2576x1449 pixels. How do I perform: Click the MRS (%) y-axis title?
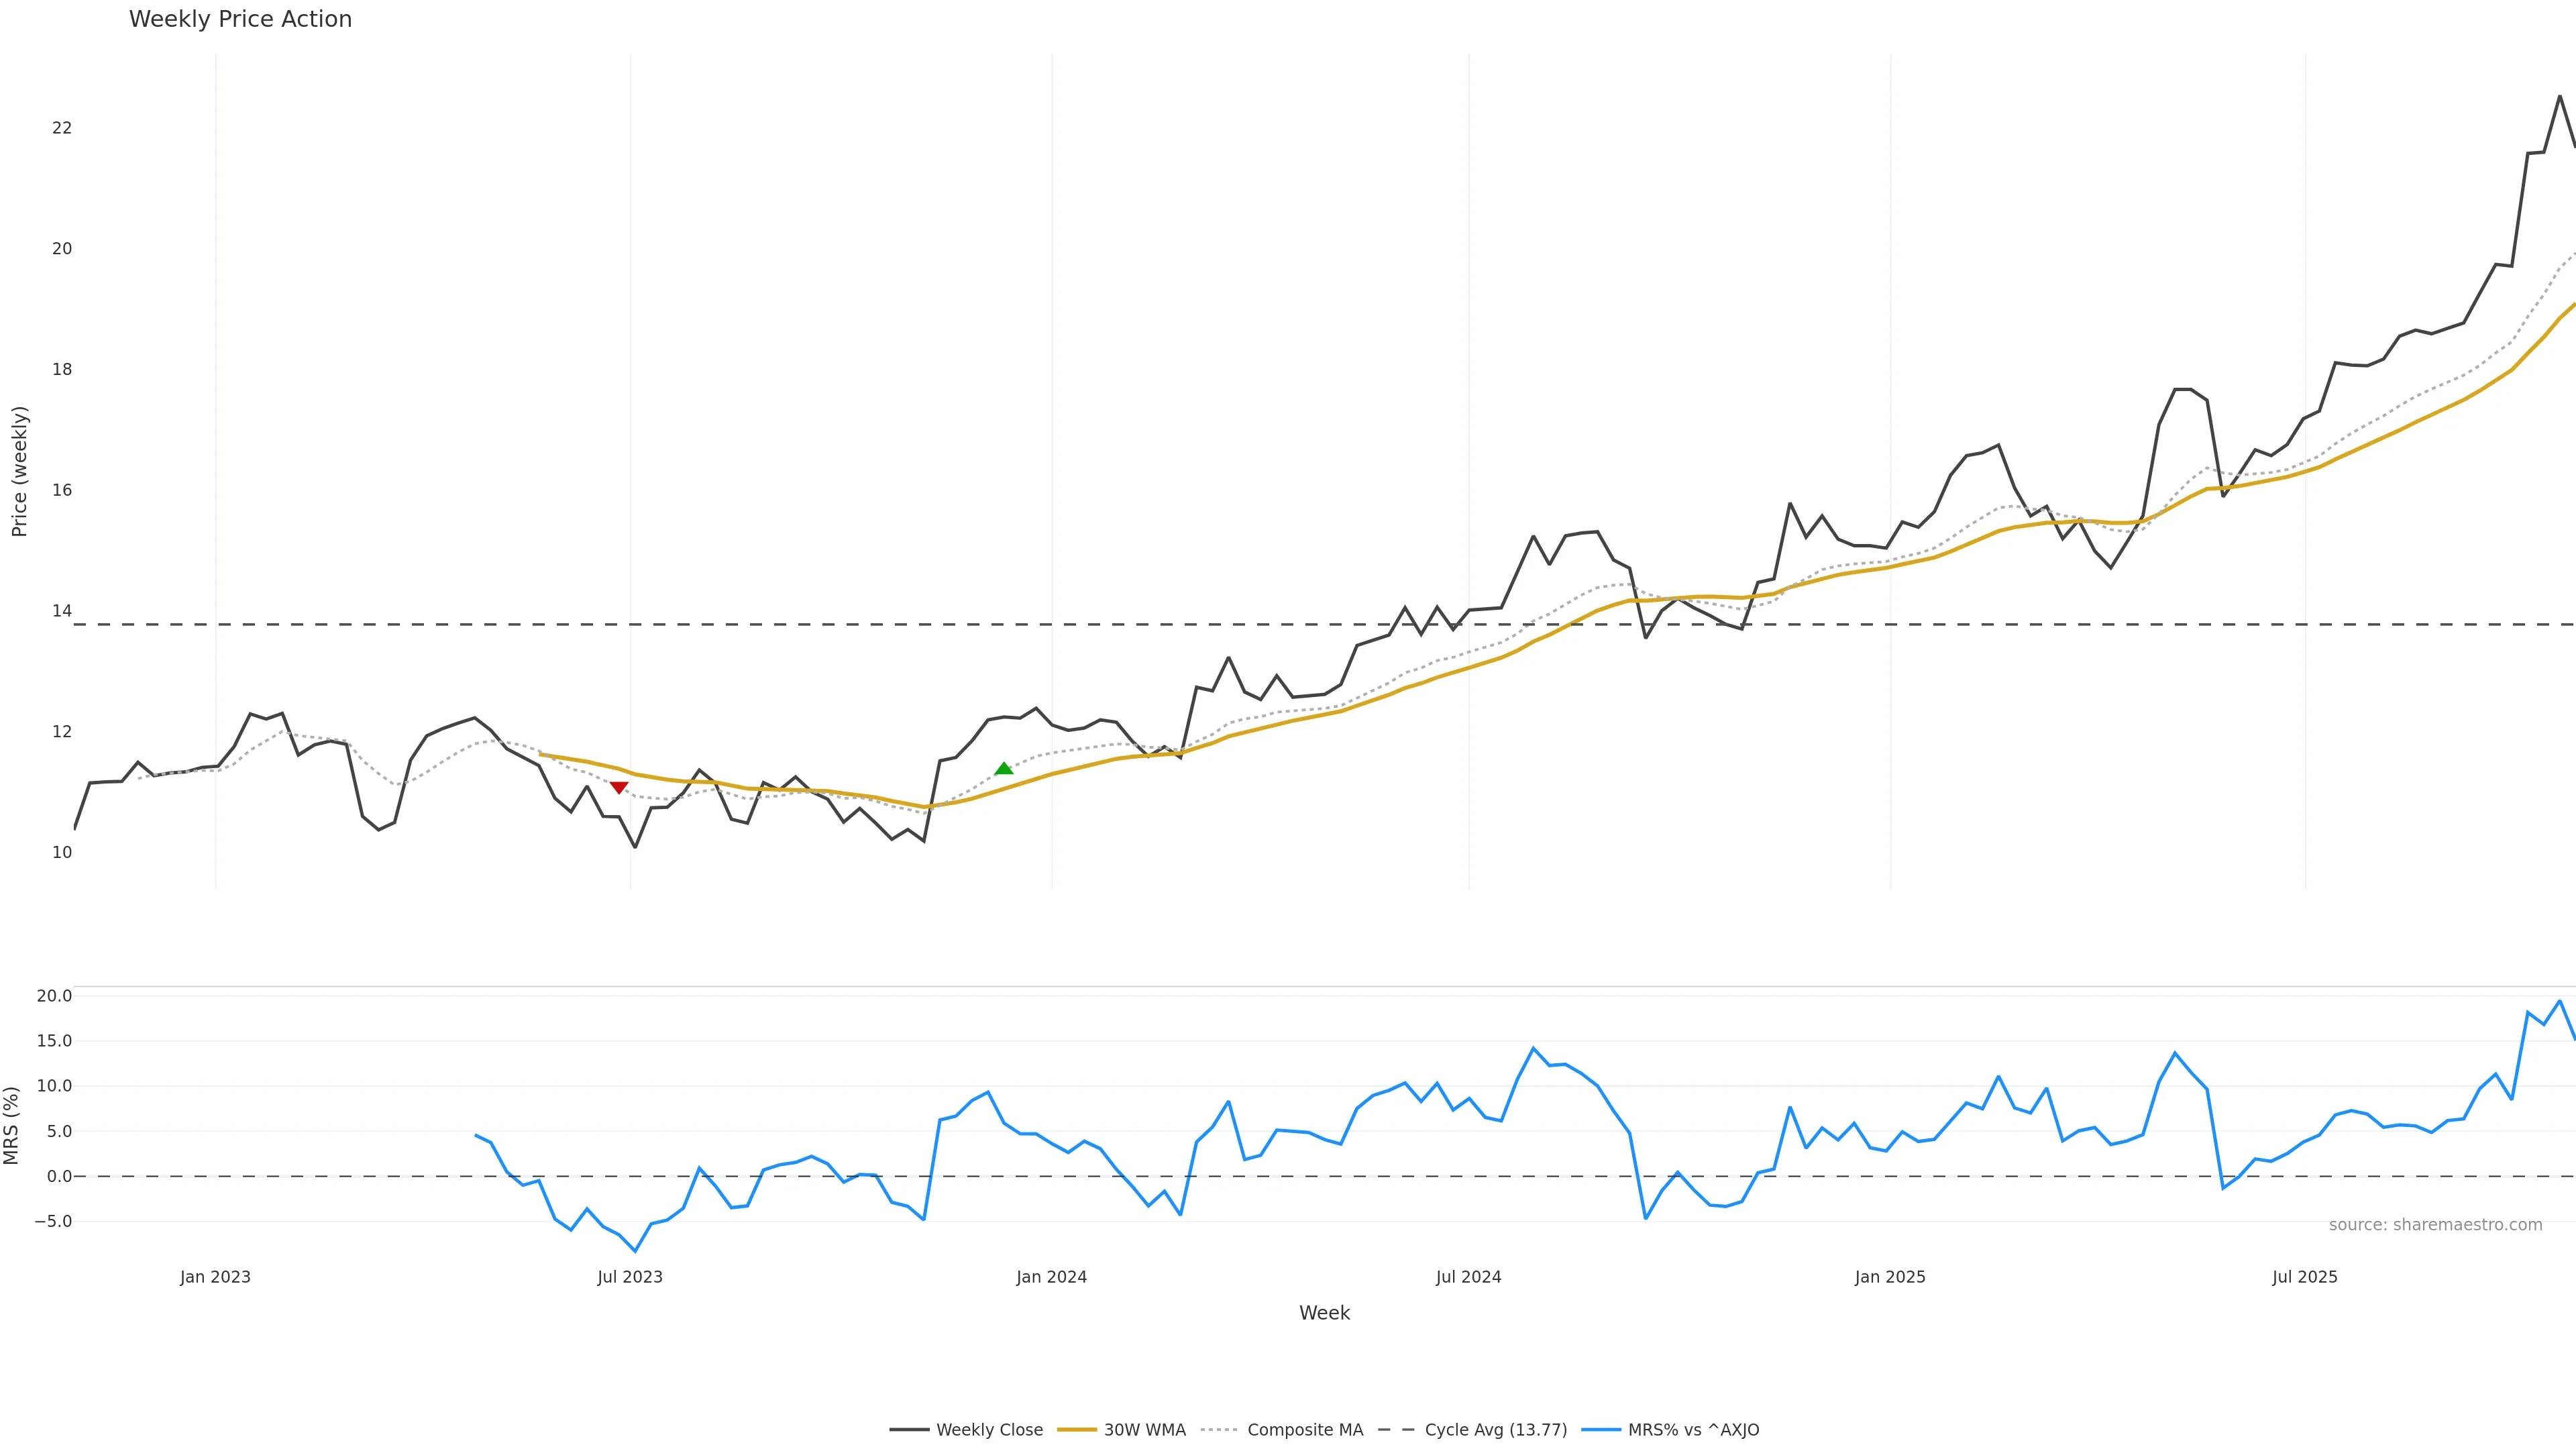coord(11,1125)
